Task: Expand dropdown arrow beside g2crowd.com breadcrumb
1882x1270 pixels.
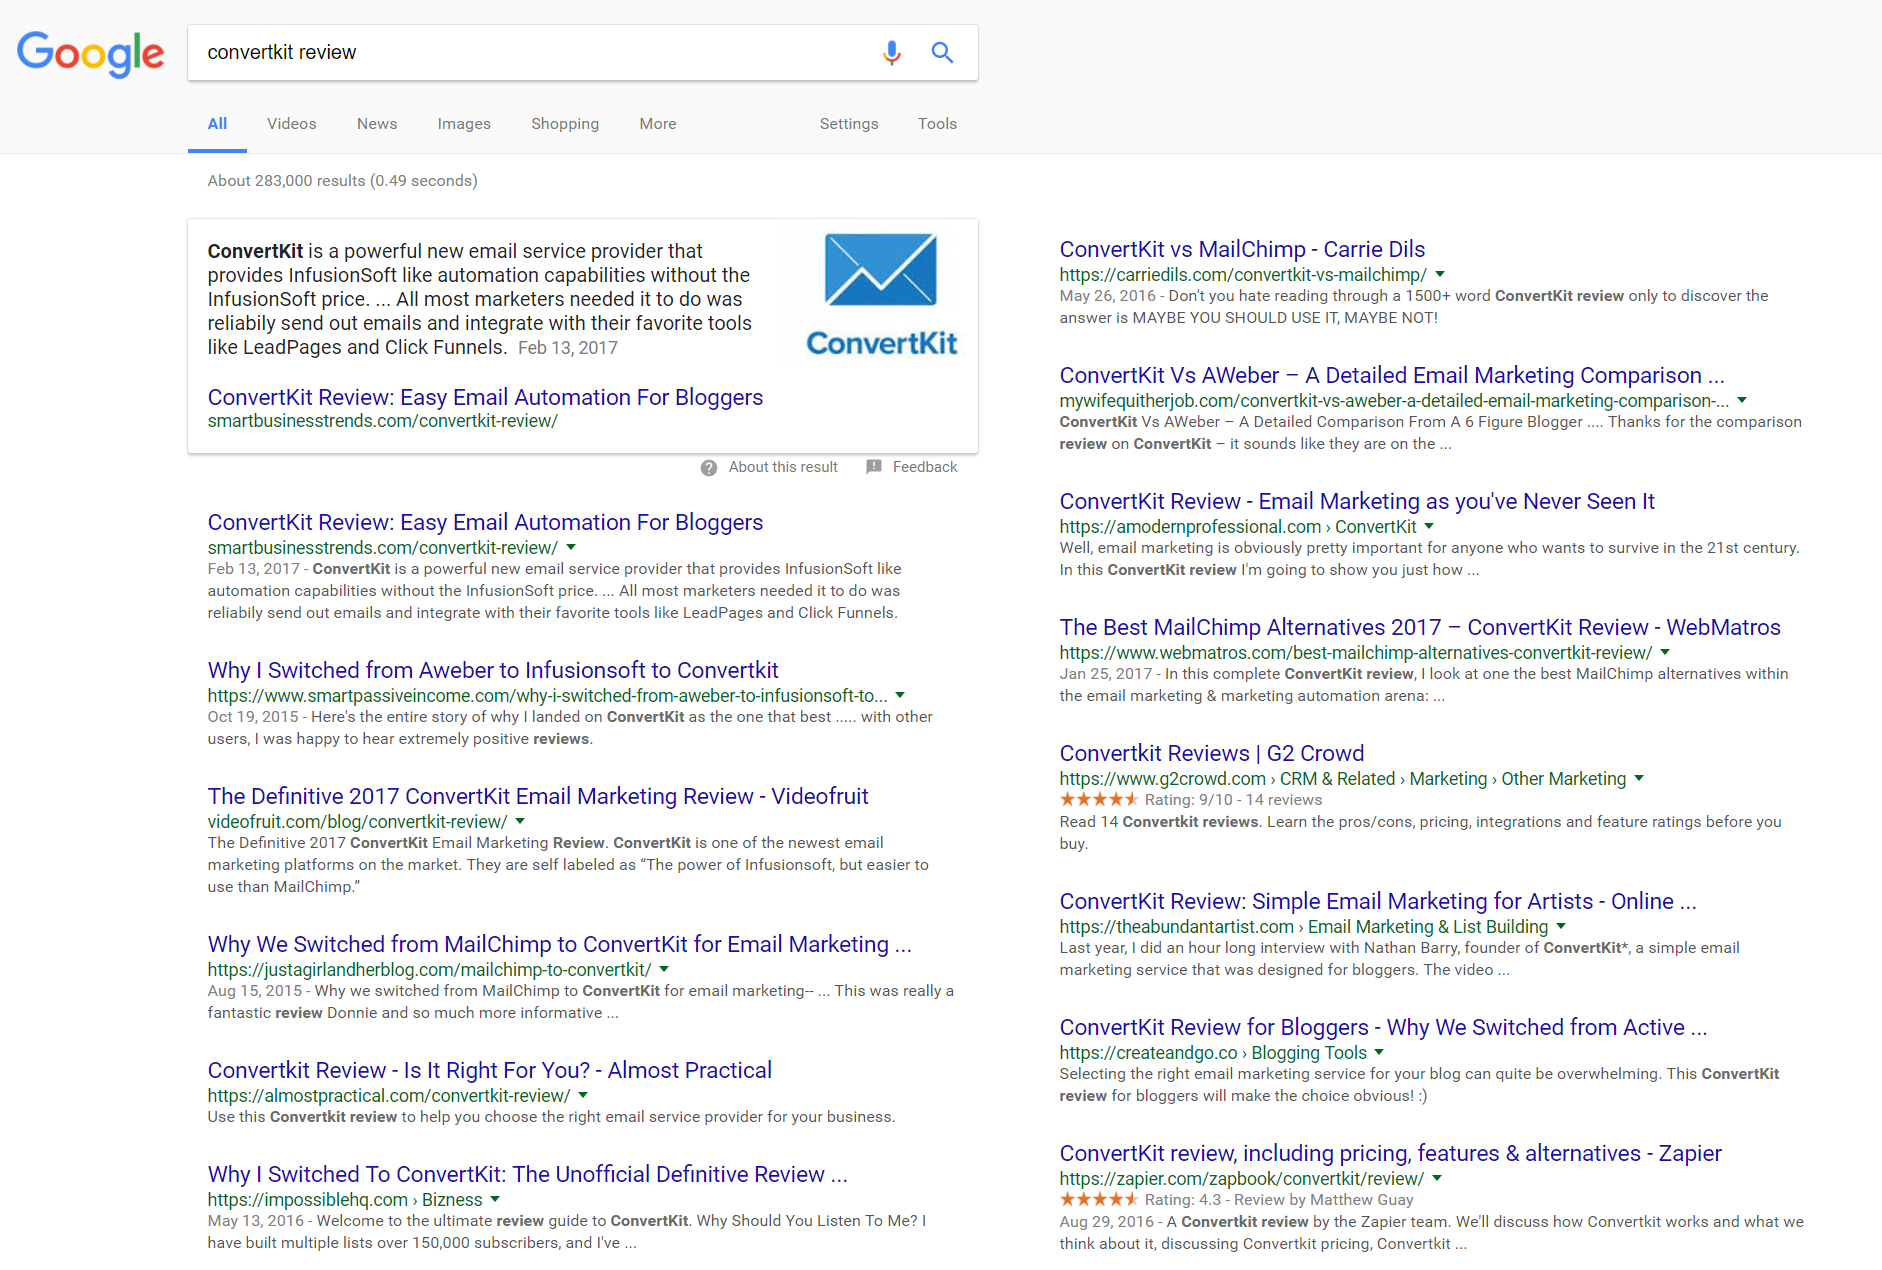Action: [1639, 778]
